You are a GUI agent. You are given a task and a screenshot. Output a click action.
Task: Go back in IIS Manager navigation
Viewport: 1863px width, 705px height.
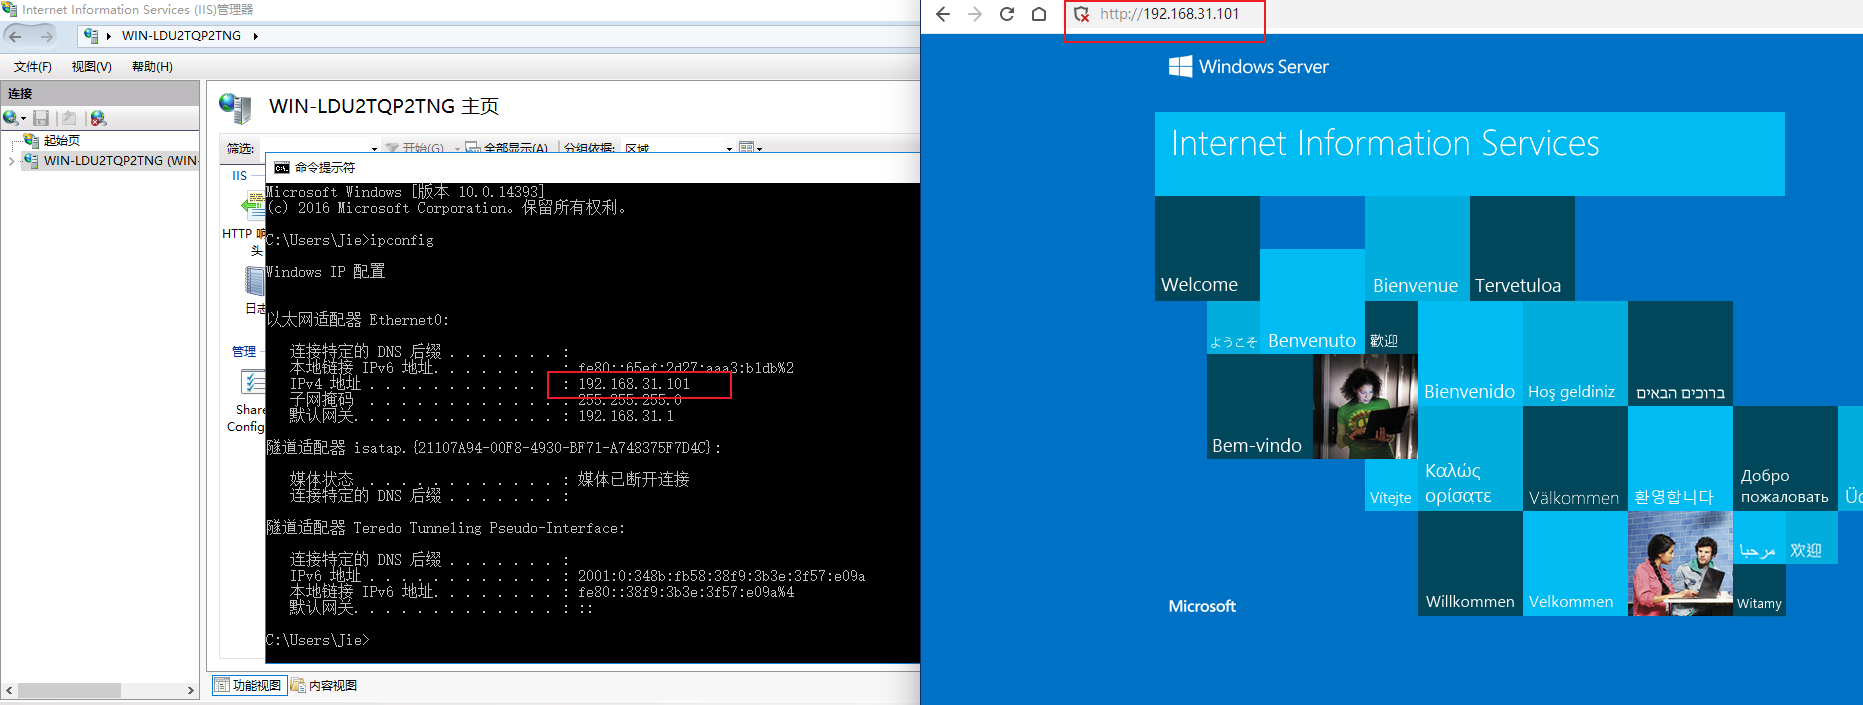click(15, 36)
